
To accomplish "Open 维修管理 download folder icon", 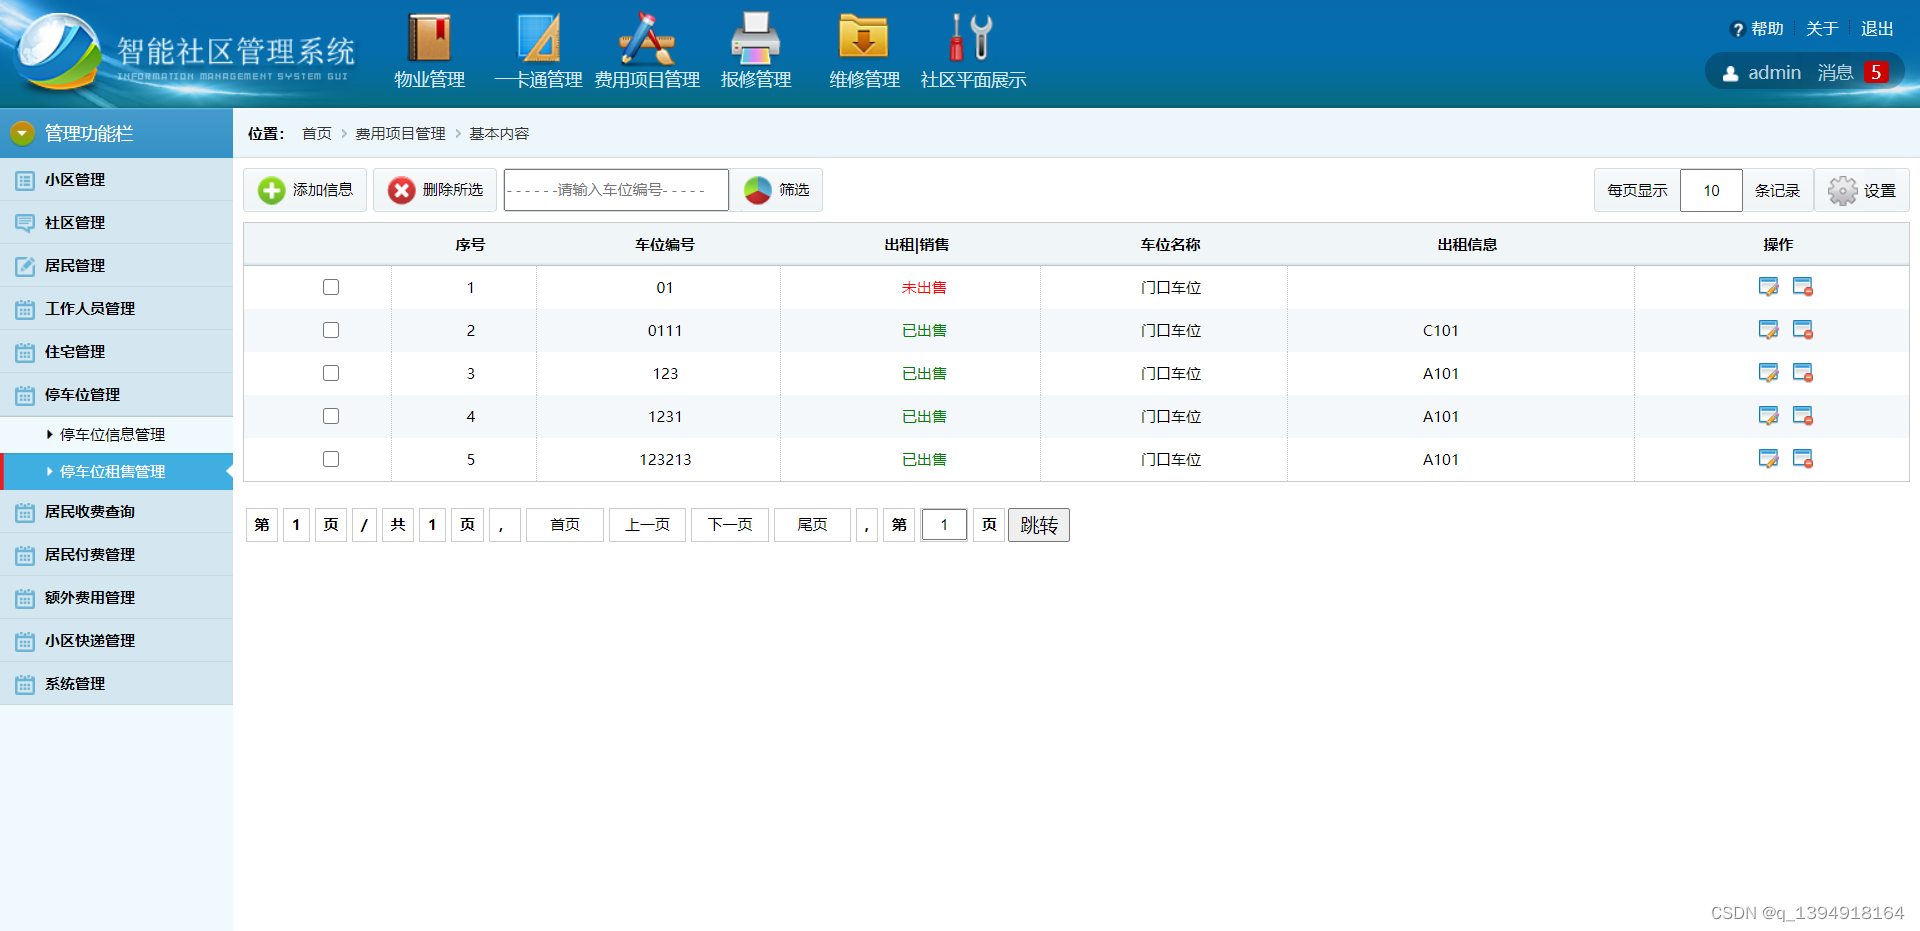I will pos(864,38).
